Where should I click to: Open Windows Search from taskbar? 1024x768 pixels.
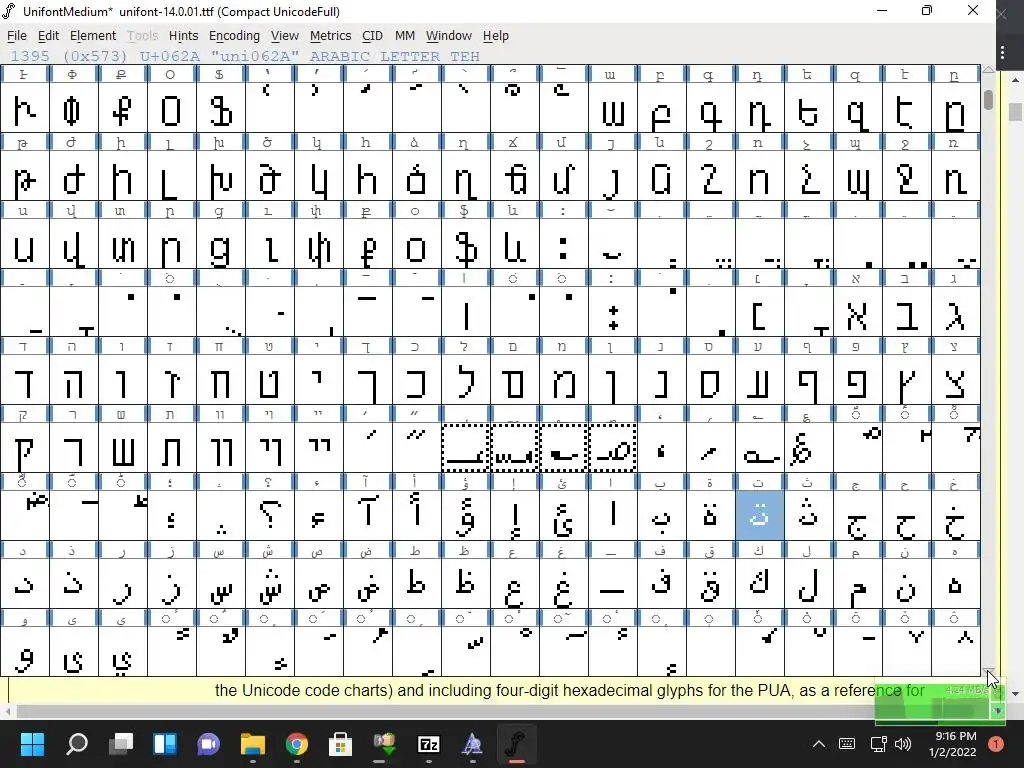coord(77,744)
